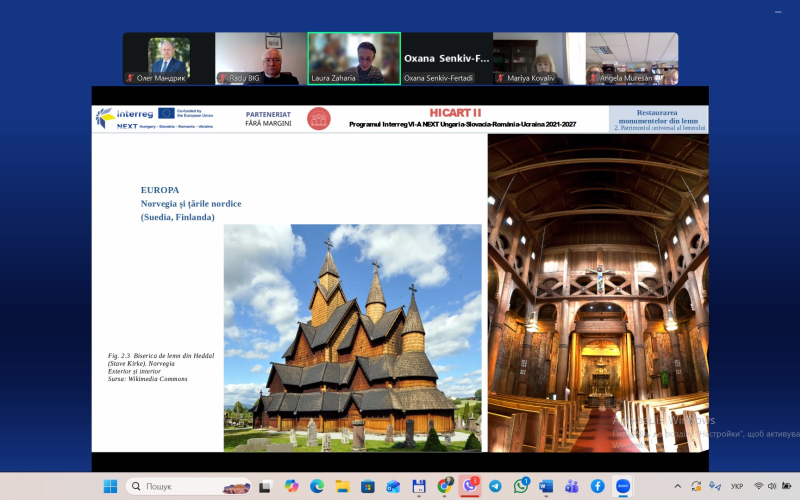800x500 pixels.
Task: Expand hidden system tray icons
Action: pyautogui.click(x=678, y=486)
